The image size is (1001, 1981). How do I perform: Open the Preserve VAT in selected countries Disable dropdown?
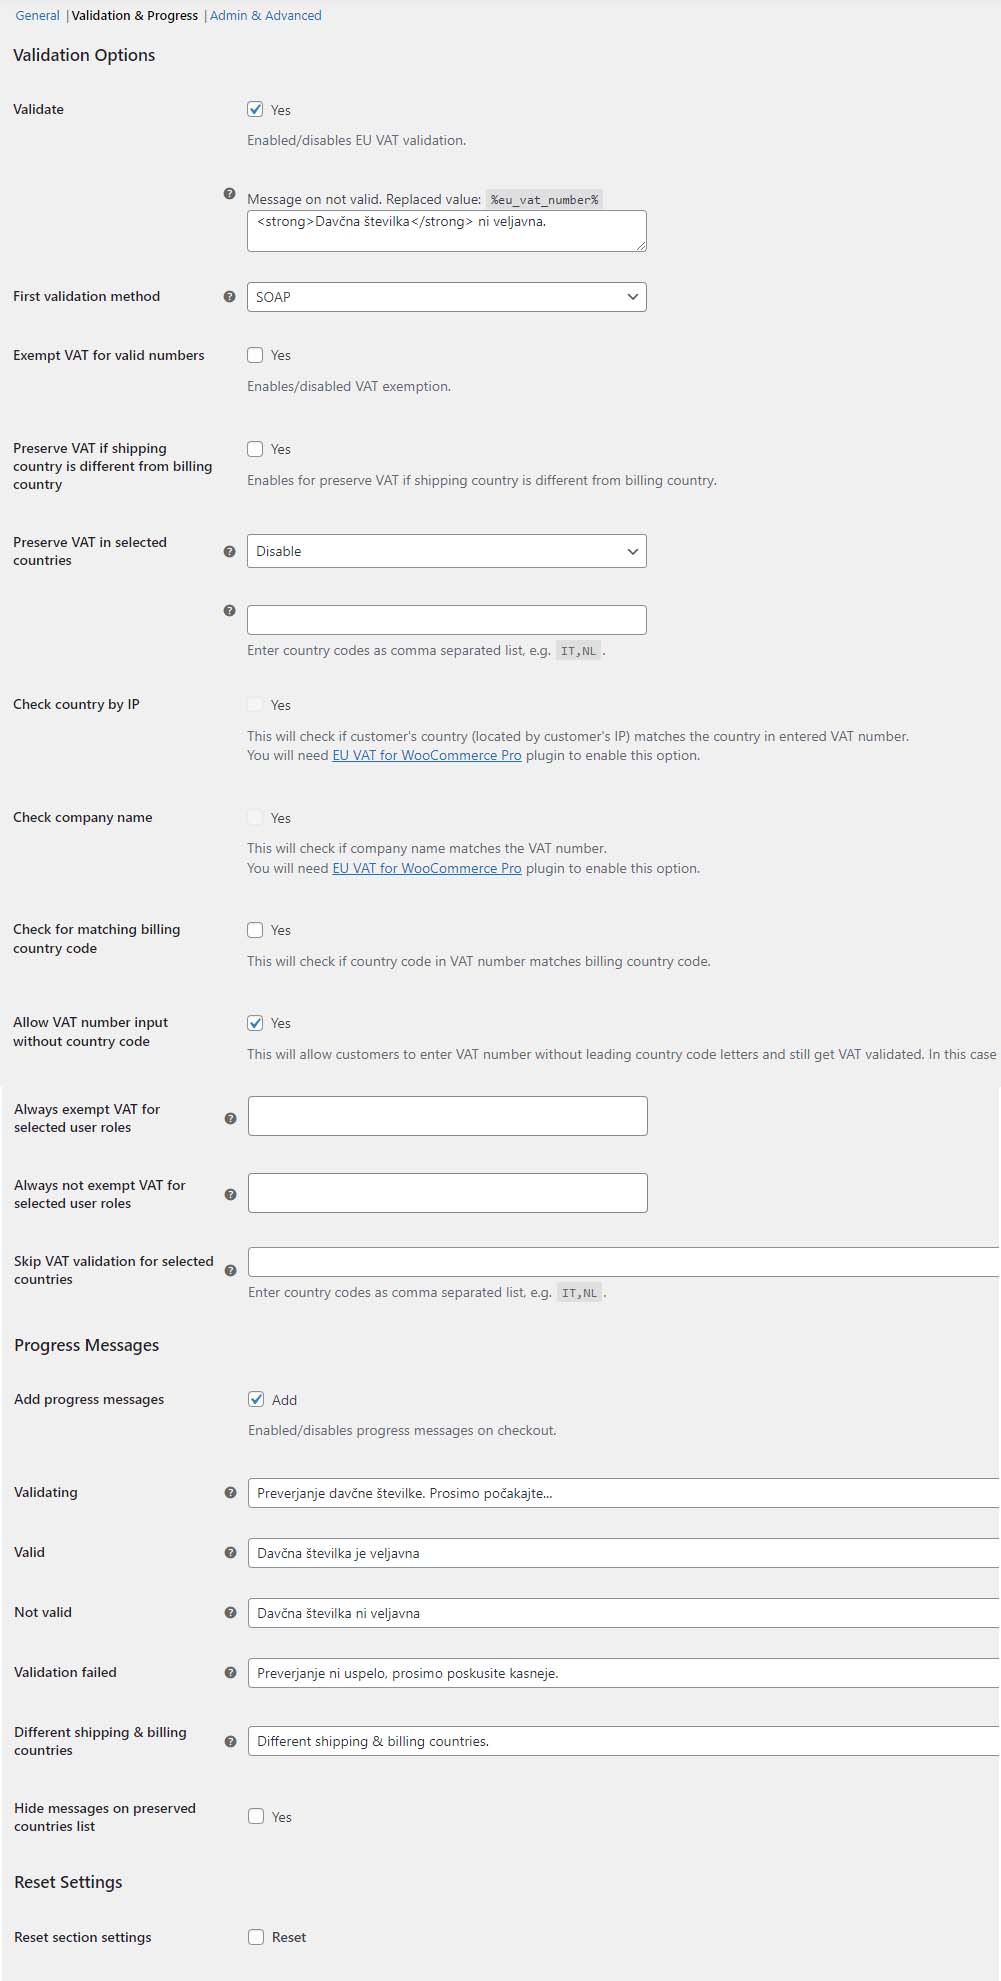coord(446,551)
